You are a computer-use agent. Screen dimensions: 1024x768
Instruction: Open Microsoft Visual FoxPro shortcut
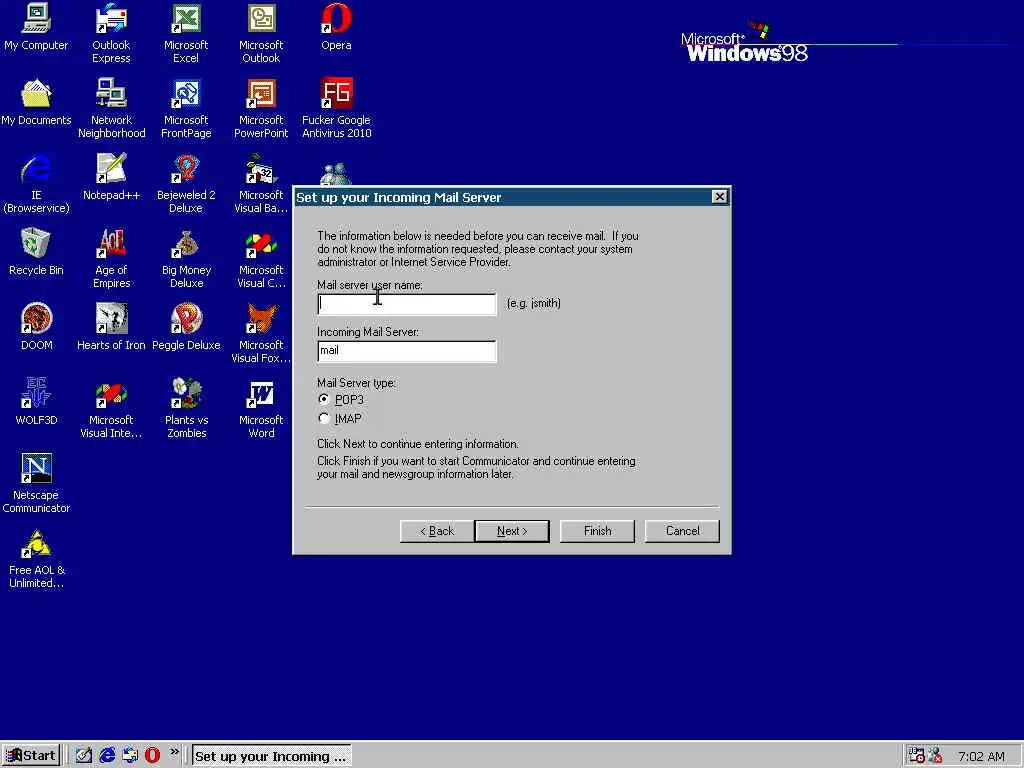pyautogui.click(x=261, y=333)
